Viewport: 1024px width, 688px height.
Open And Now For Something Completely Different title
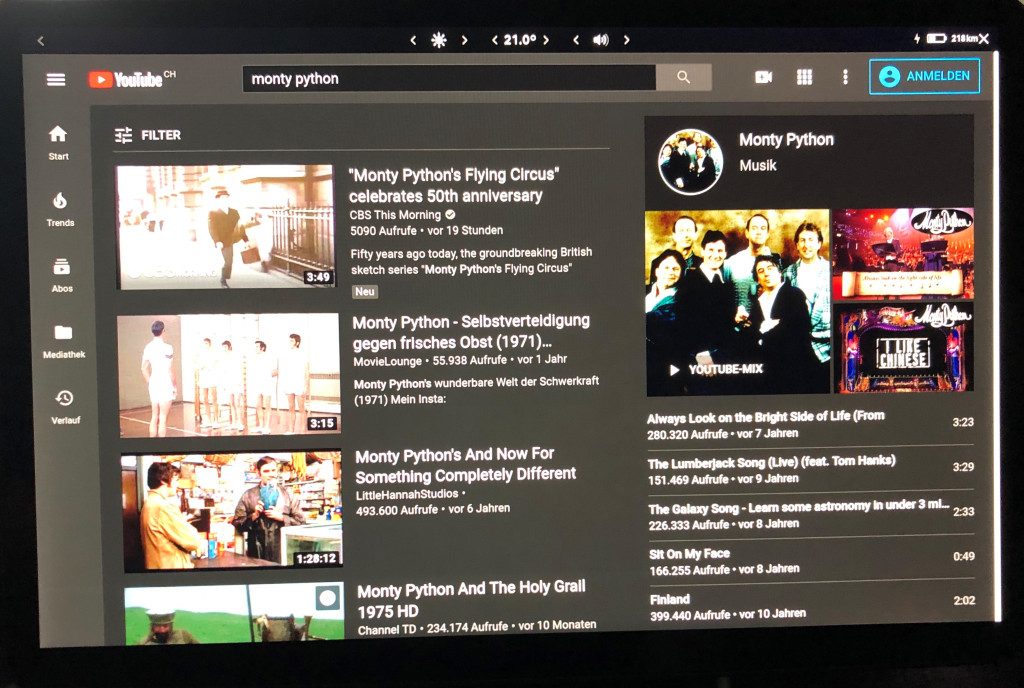[x=466, y=465]
